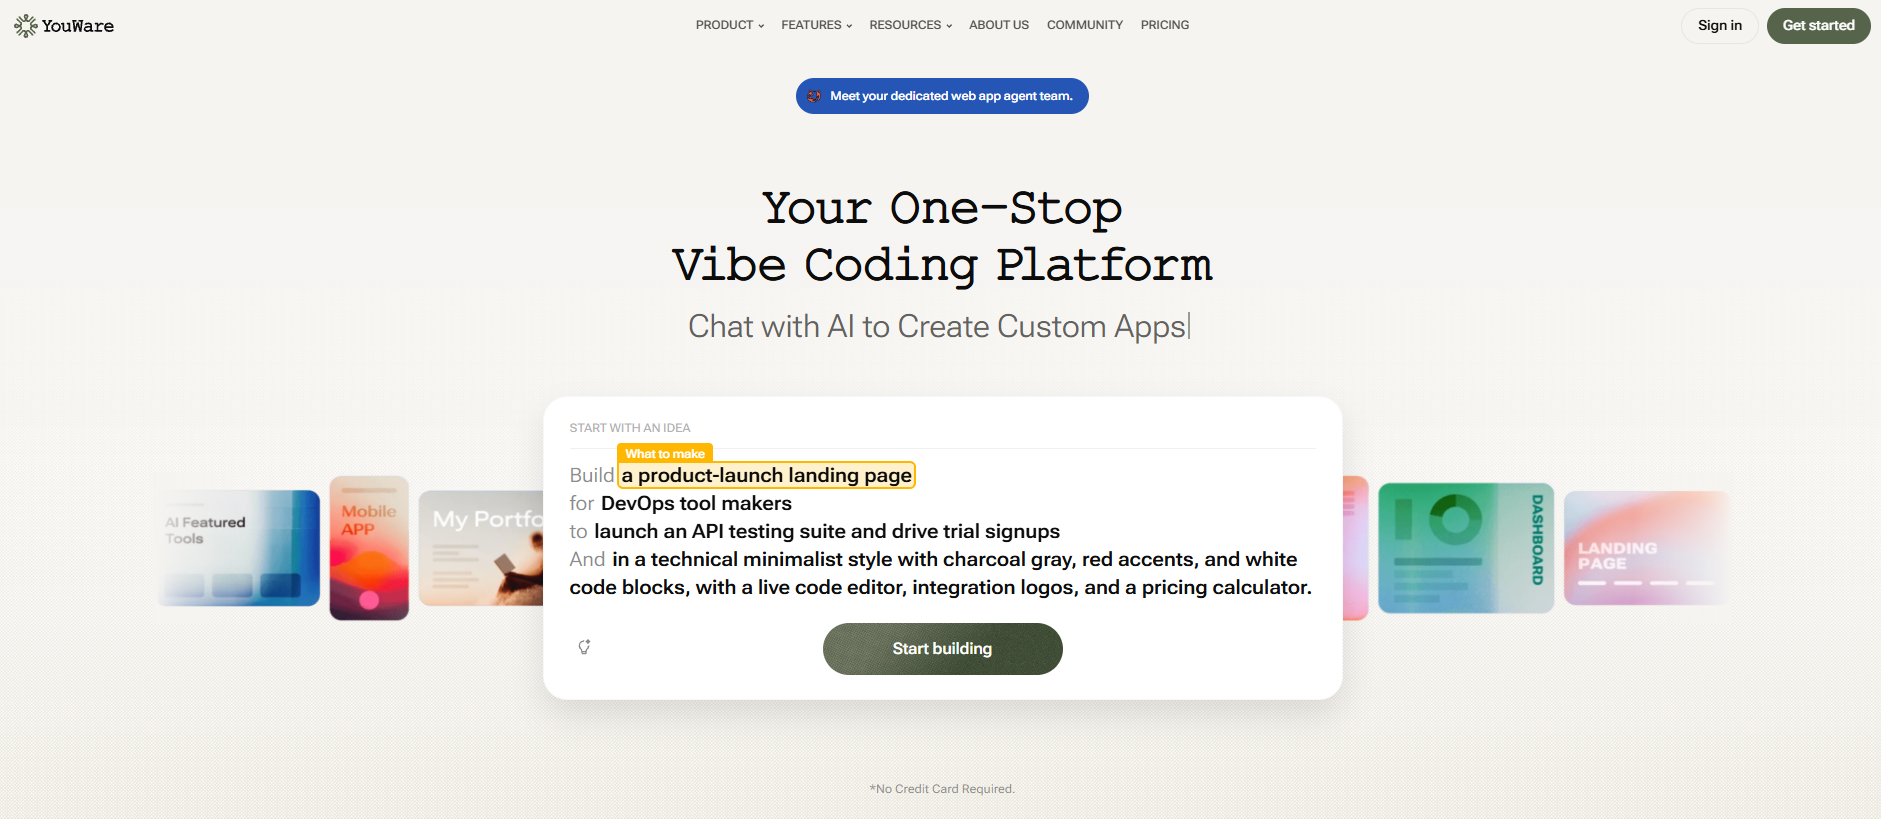Open the COMMUNITY page
The width and height of the screenshot is (1881, 819).
pyautogui.click(x=1085, y=25)
